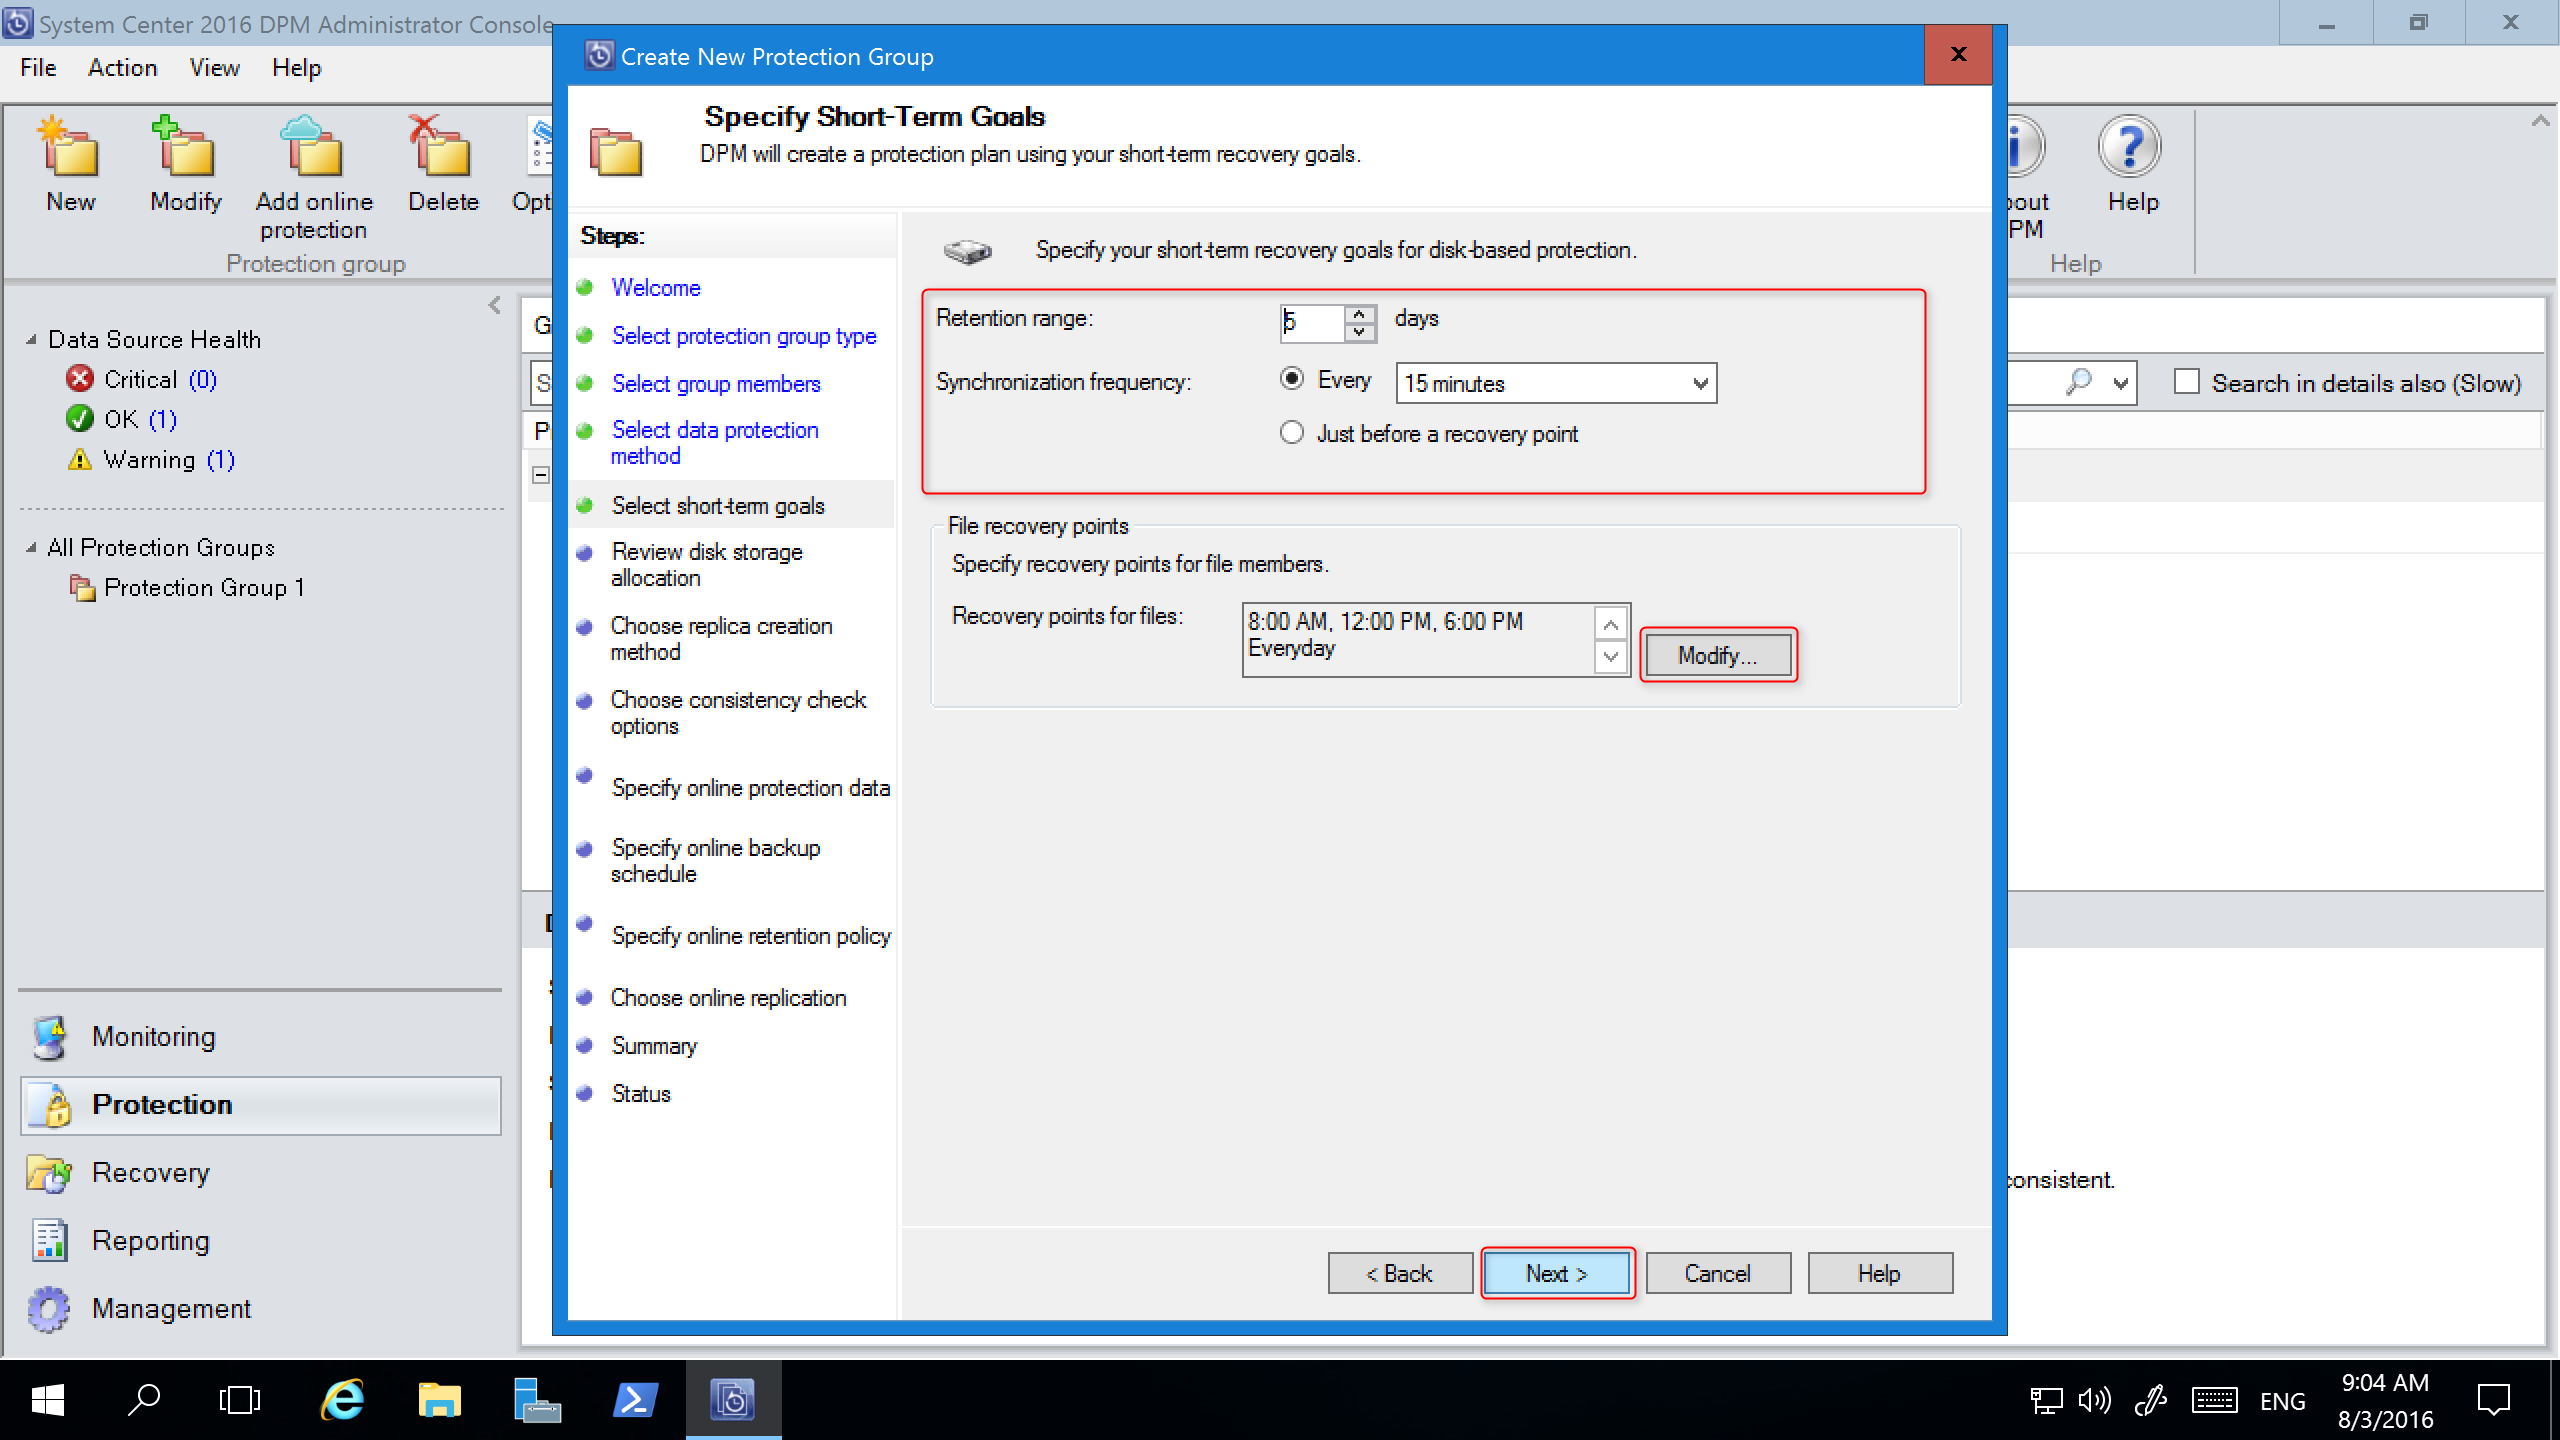Select Every radio button for synchronization
2560x1440 pixels.
(x=1294, y=383)
